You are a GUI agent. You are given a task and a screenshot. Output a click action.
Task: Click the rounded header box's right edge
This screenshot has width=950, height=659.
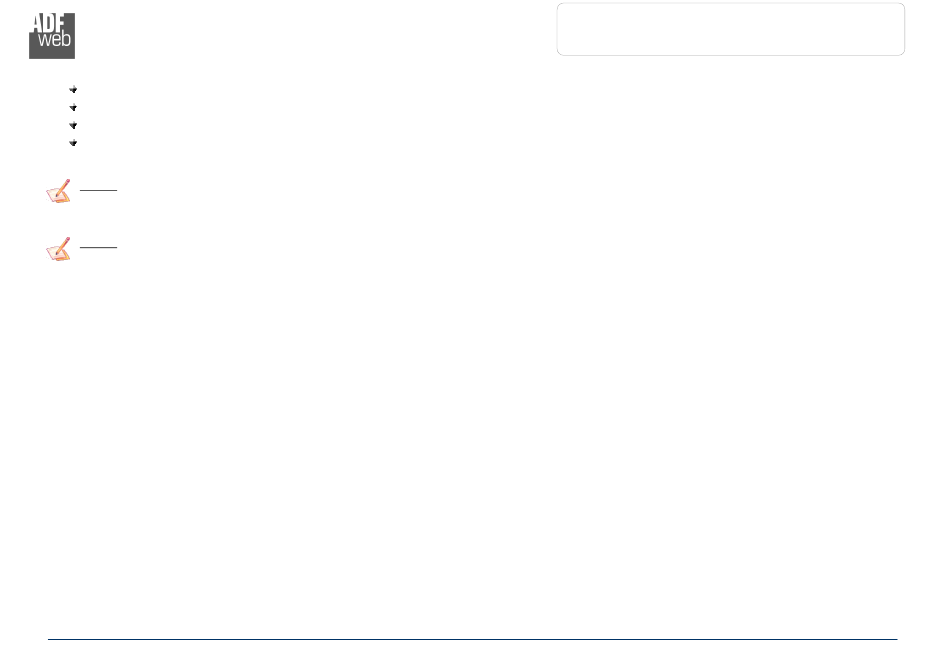pyautogui.click(x=905, y=29)
